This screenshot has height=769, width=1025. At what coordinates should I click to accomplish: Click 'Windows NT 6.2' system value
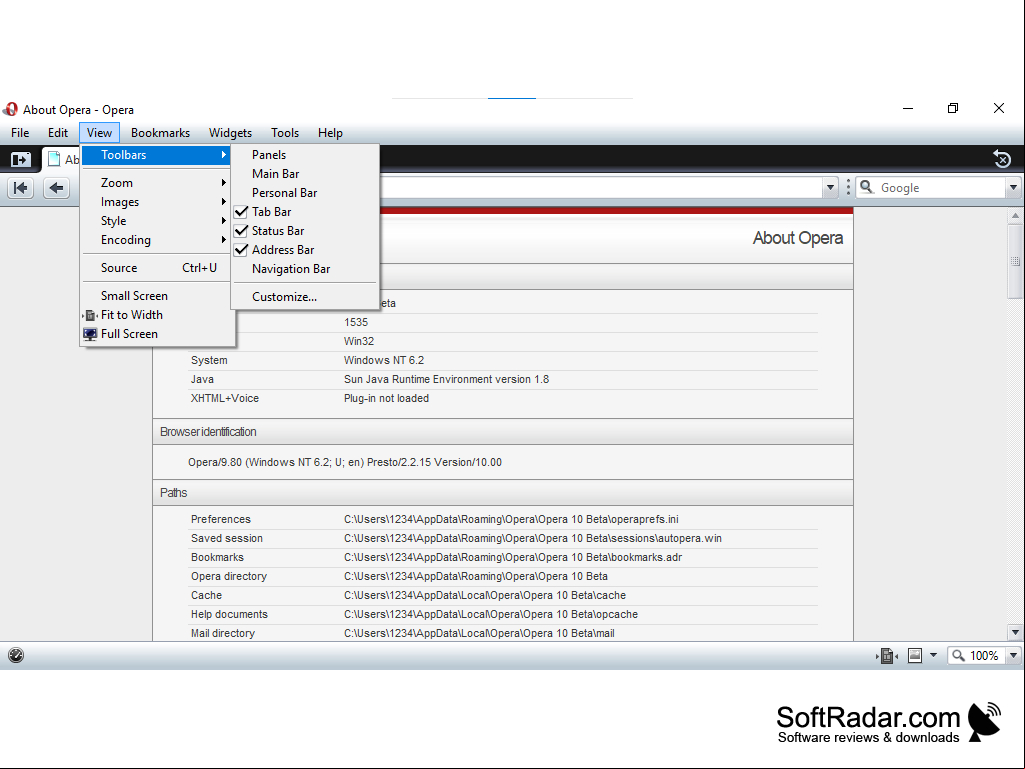click(x=384, y=360)
